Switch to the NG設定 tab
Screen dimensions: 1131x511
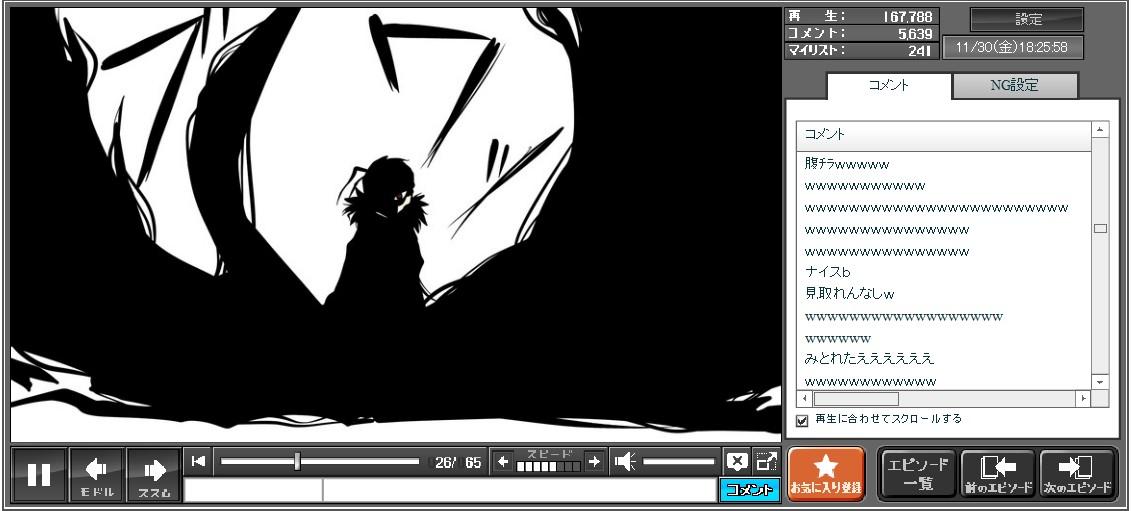pos(1014,86)
